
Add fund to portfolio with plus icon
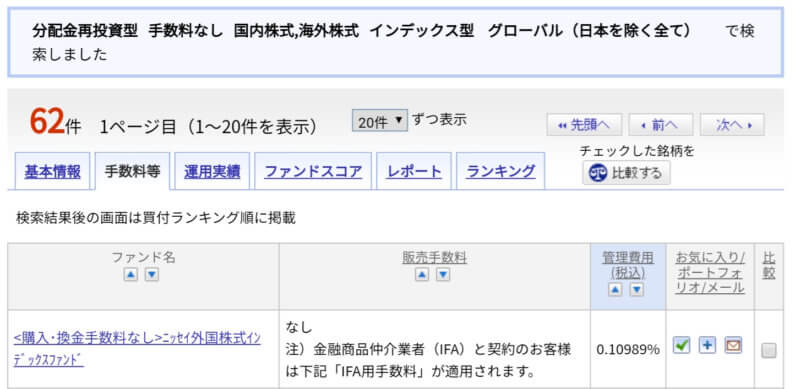coord(707,346)
